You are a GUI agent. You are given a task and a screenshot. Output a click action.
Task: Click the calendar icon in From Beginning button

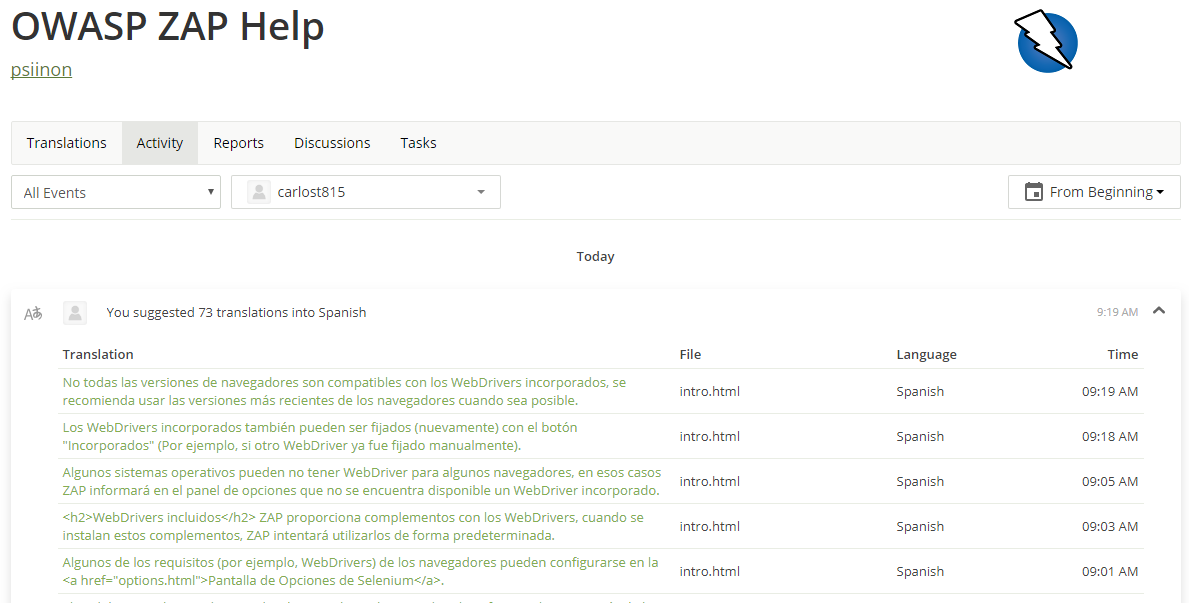click(x=1033, y=192)
